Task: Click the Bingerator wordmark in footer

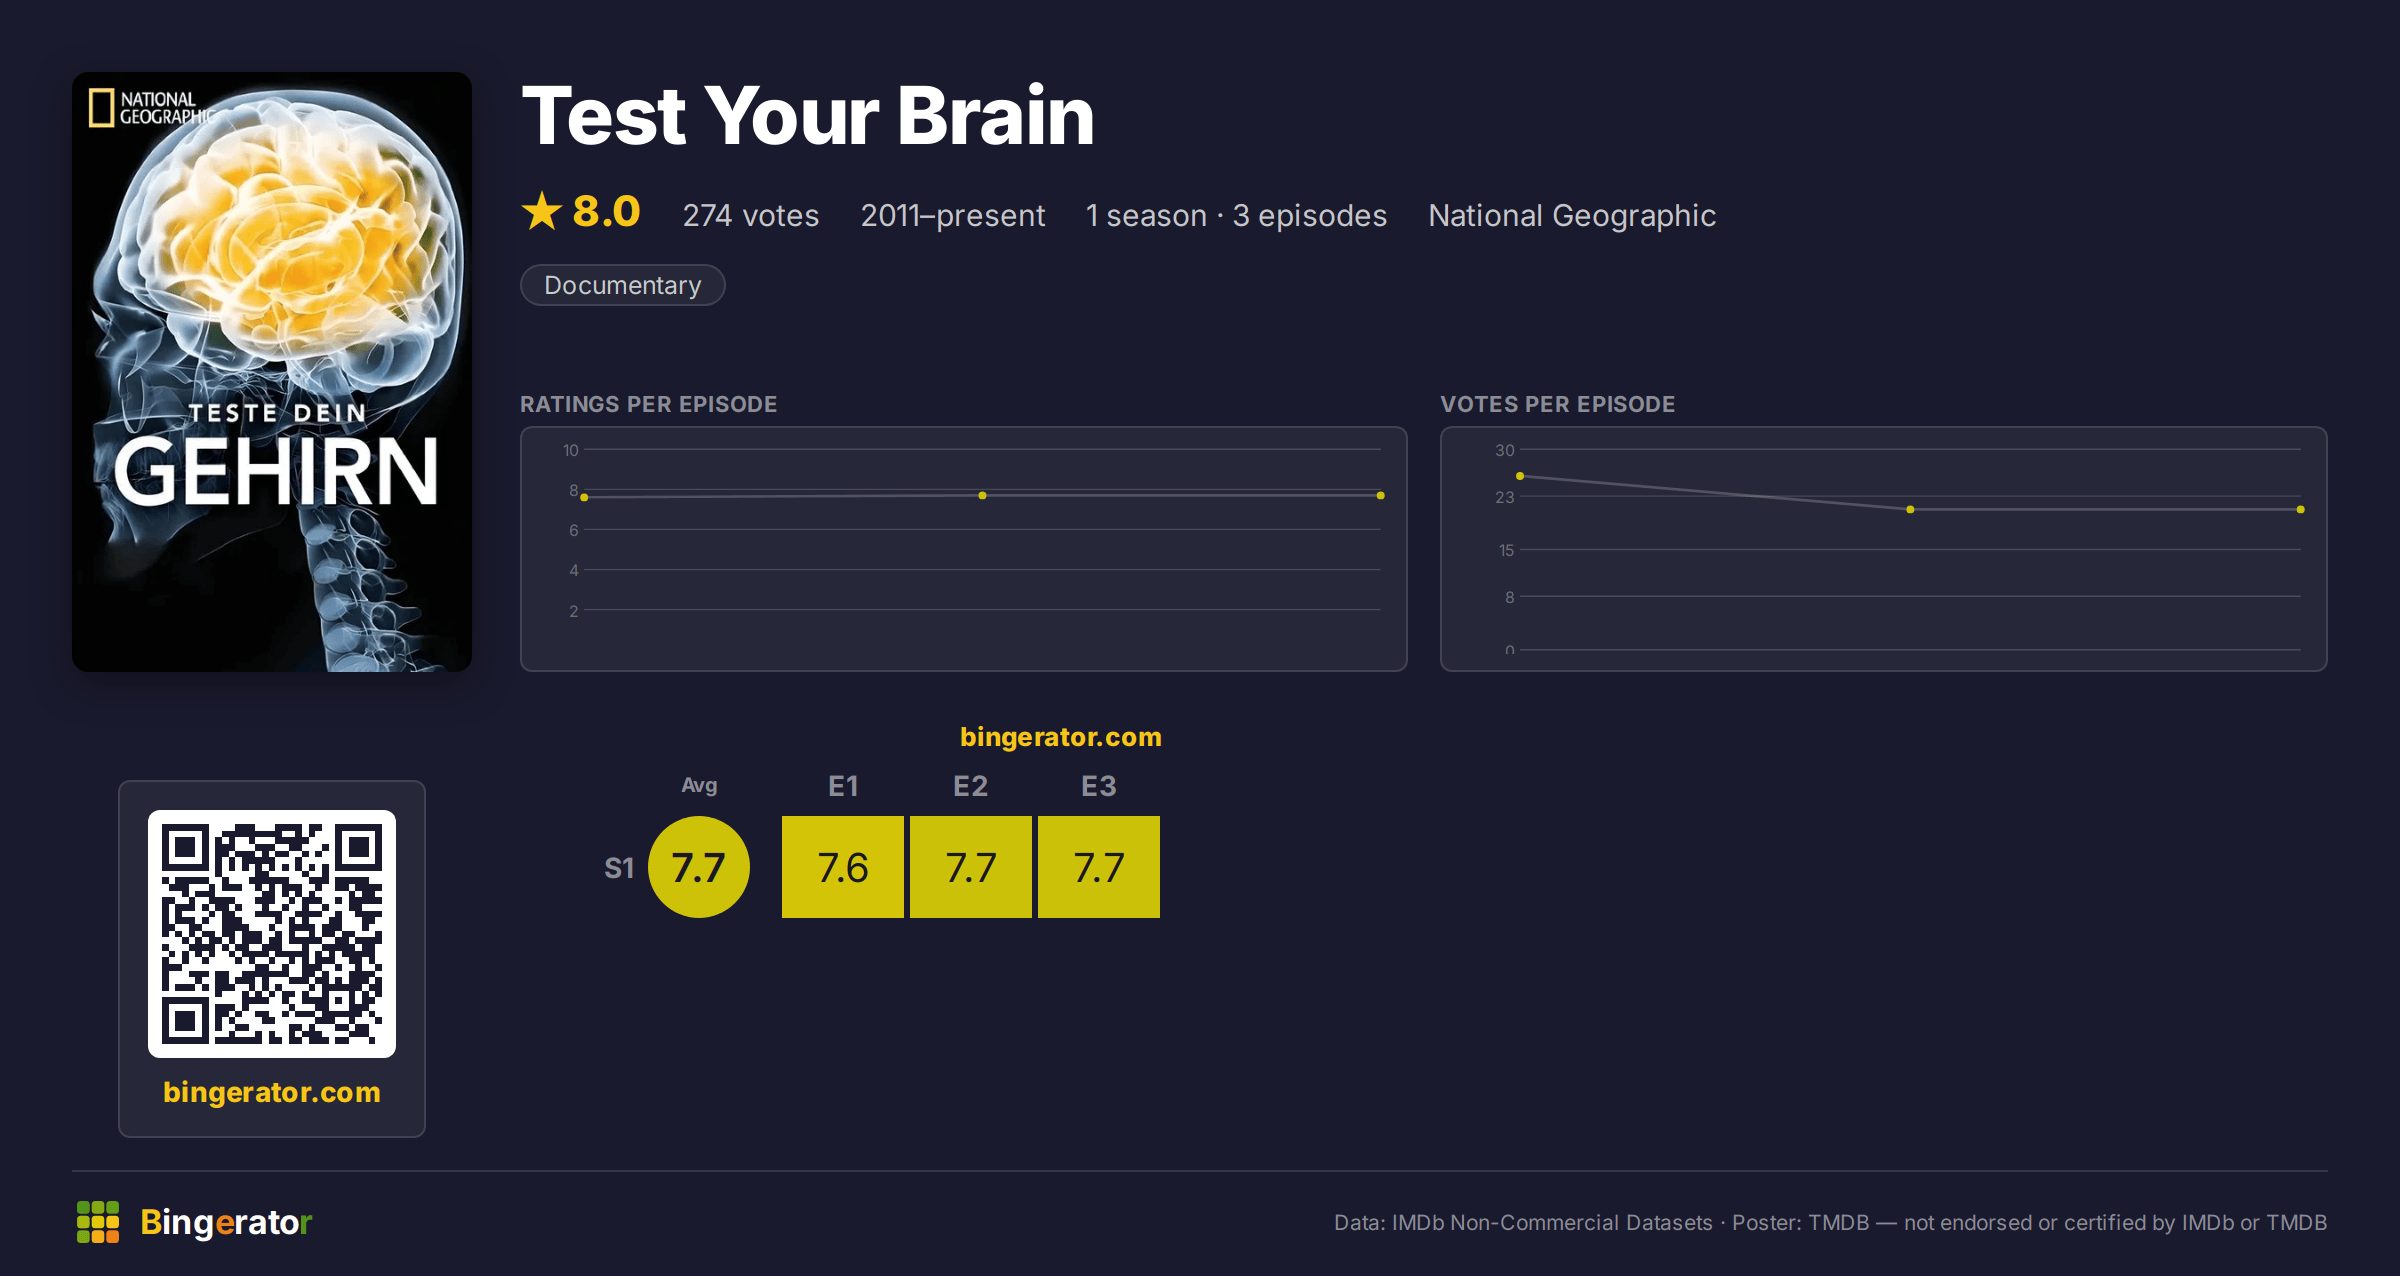Action: pos(226,1222)
